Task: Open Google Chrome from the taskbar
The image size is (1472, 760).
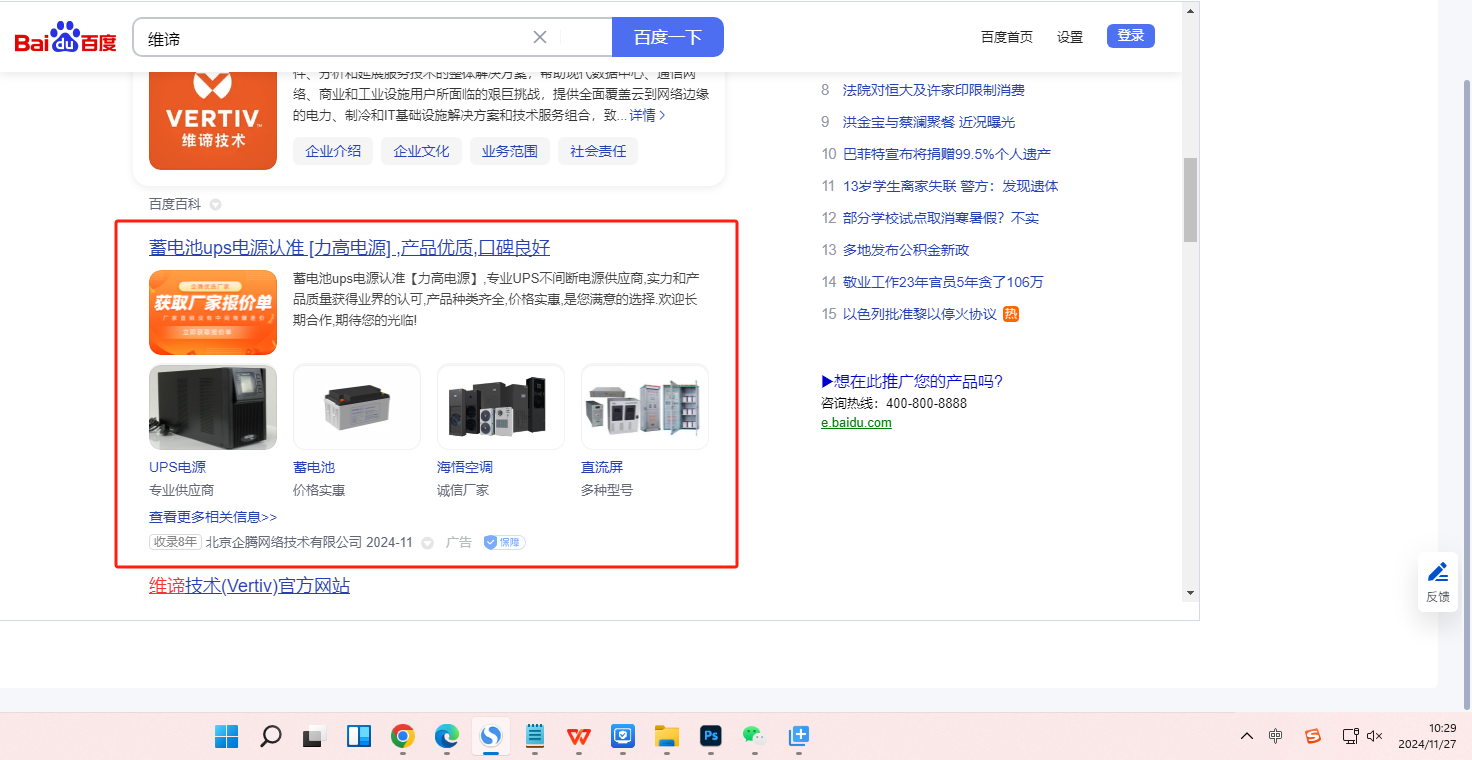Action: pos(403,737)
